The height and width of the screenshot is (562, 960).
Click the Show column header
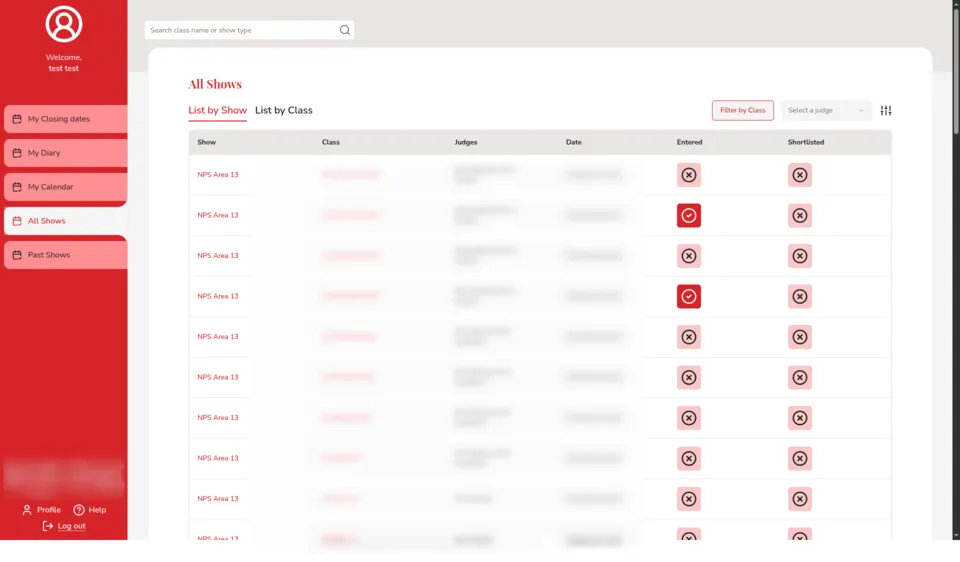click(x=206, y=142)
